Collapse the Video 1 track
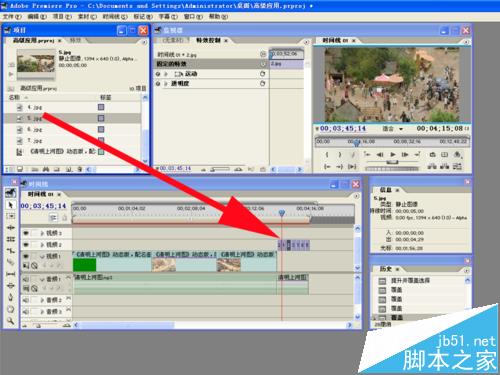The image size is (500, 375). (x=42, y=256)
